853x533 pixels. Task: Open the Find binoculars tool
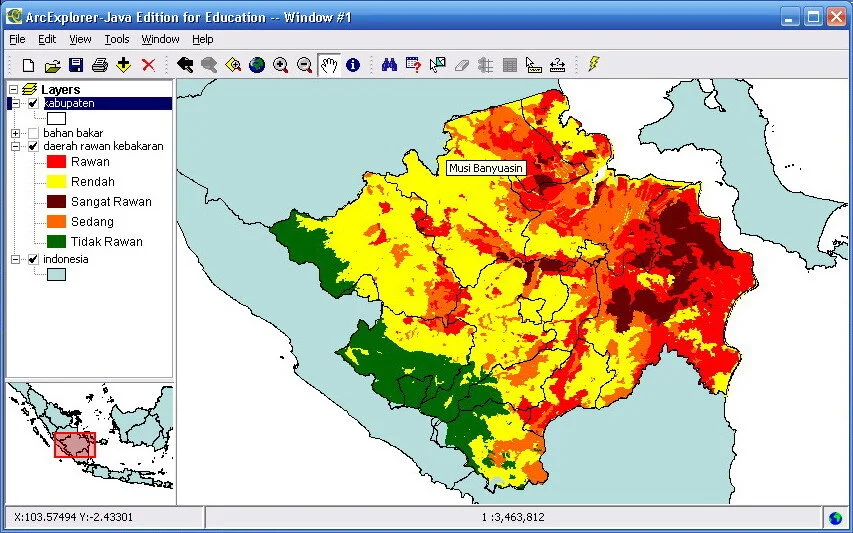390,65
